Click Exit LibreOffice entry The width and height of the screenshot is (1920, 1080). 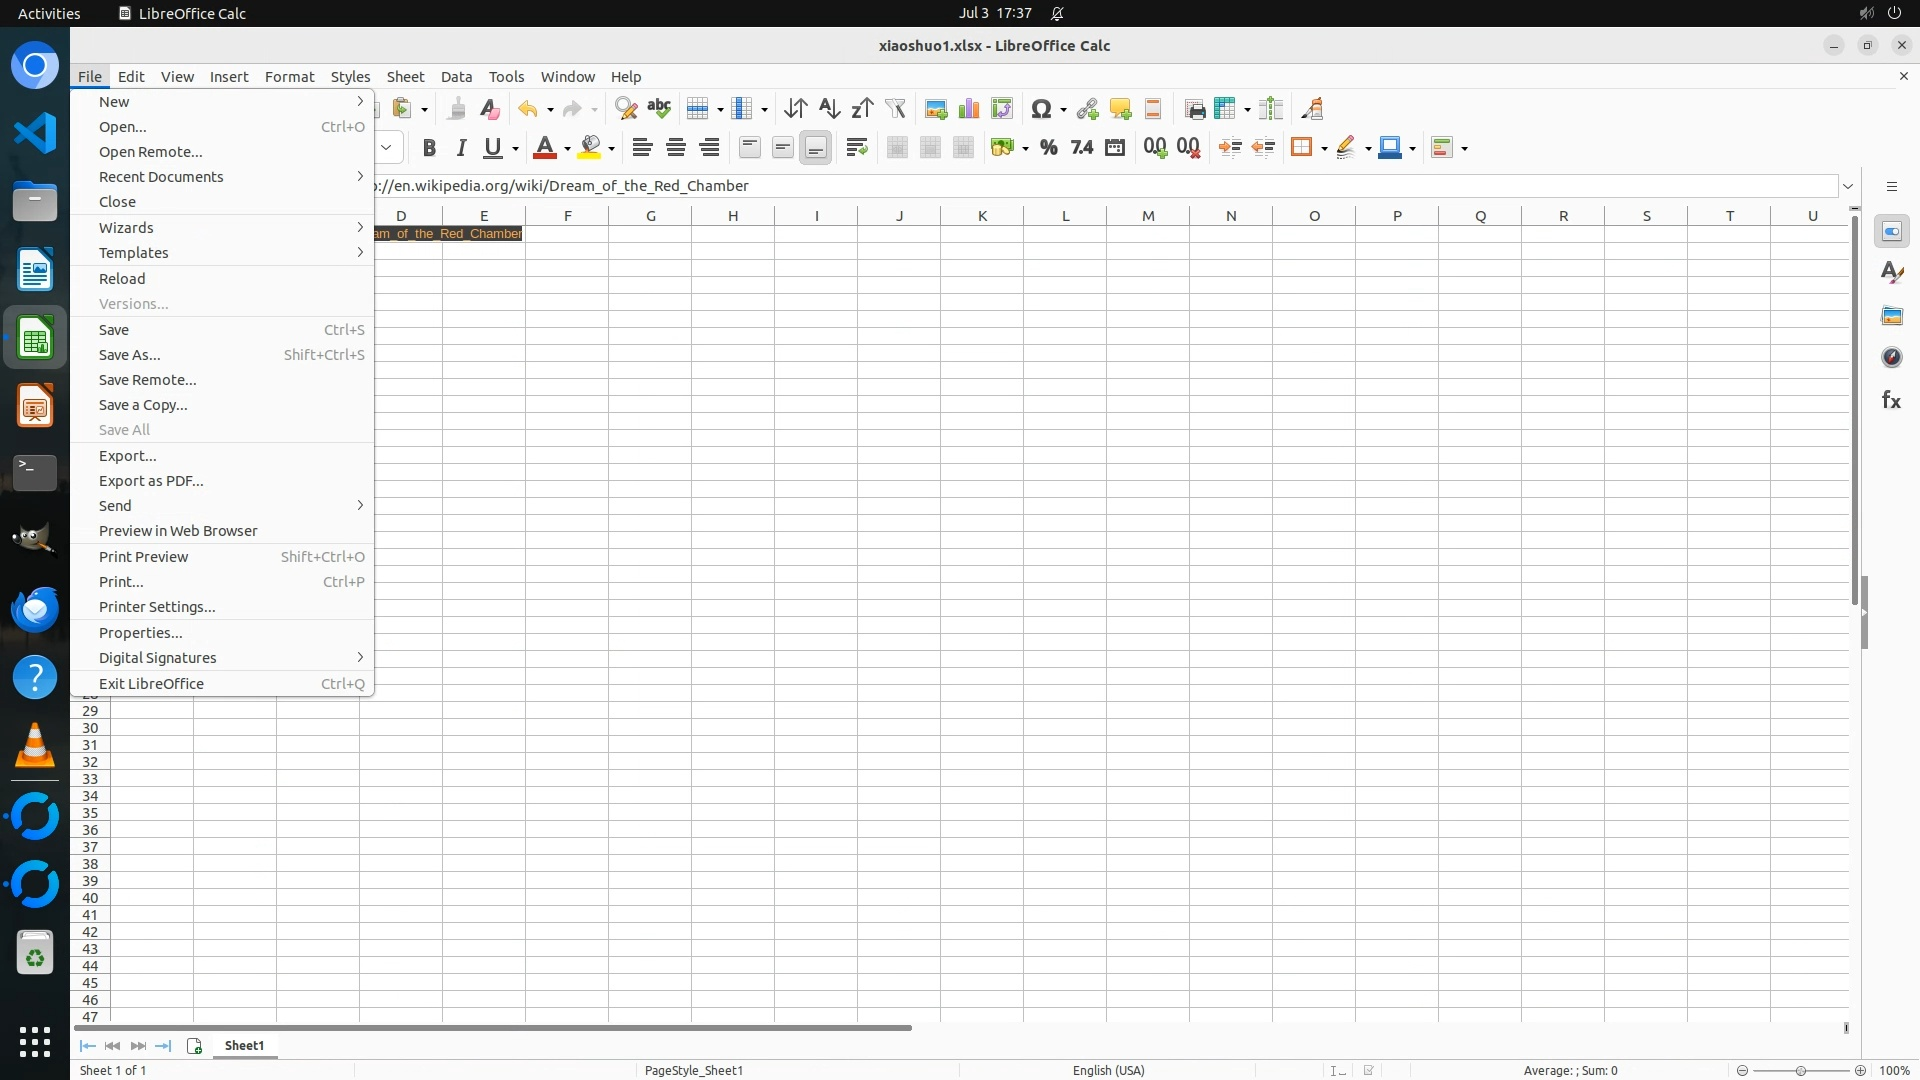tap(151, 684)
